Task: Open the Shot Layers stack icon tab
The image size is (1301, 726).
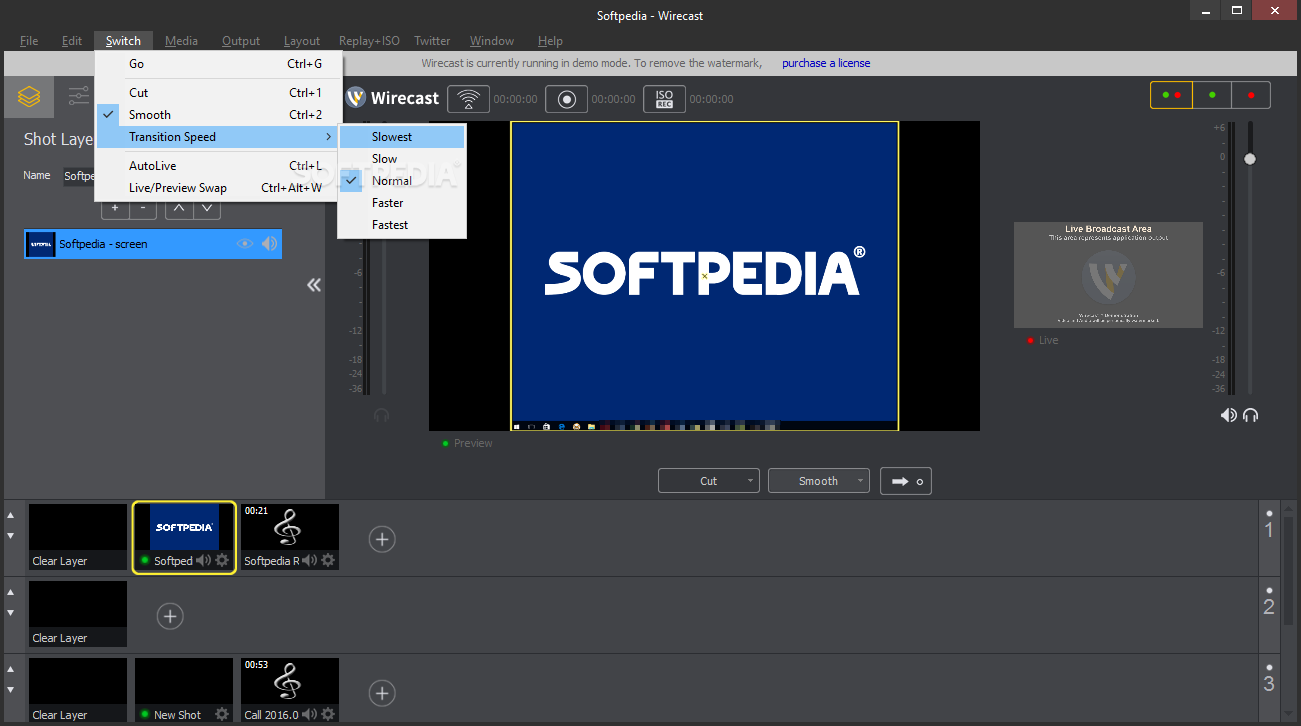Action: coord(29,97)
